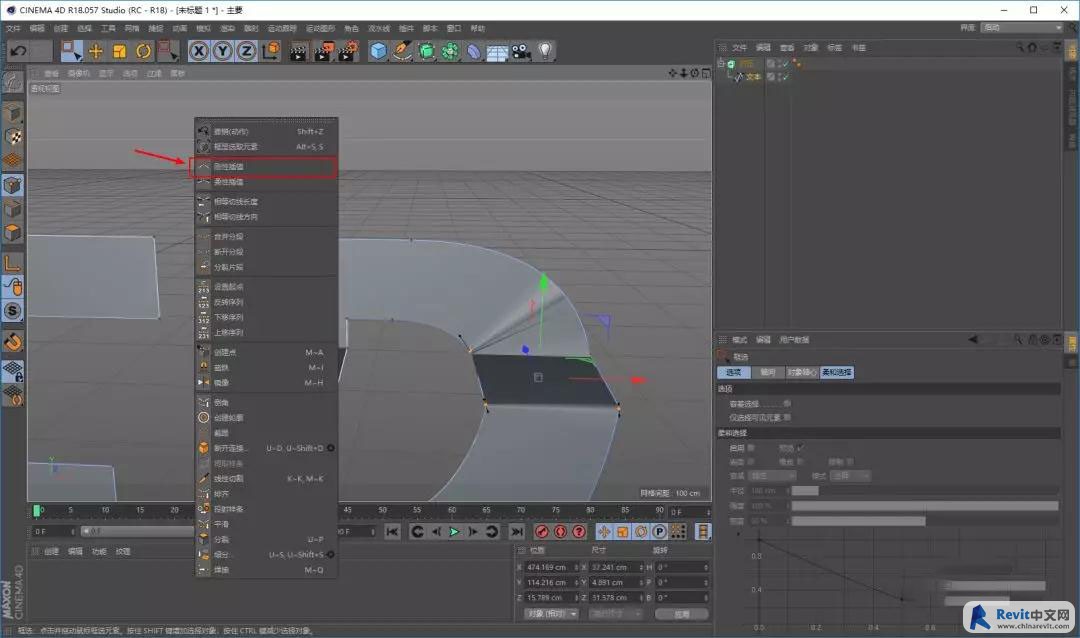Select the live selection tool

tap(72, 51)
